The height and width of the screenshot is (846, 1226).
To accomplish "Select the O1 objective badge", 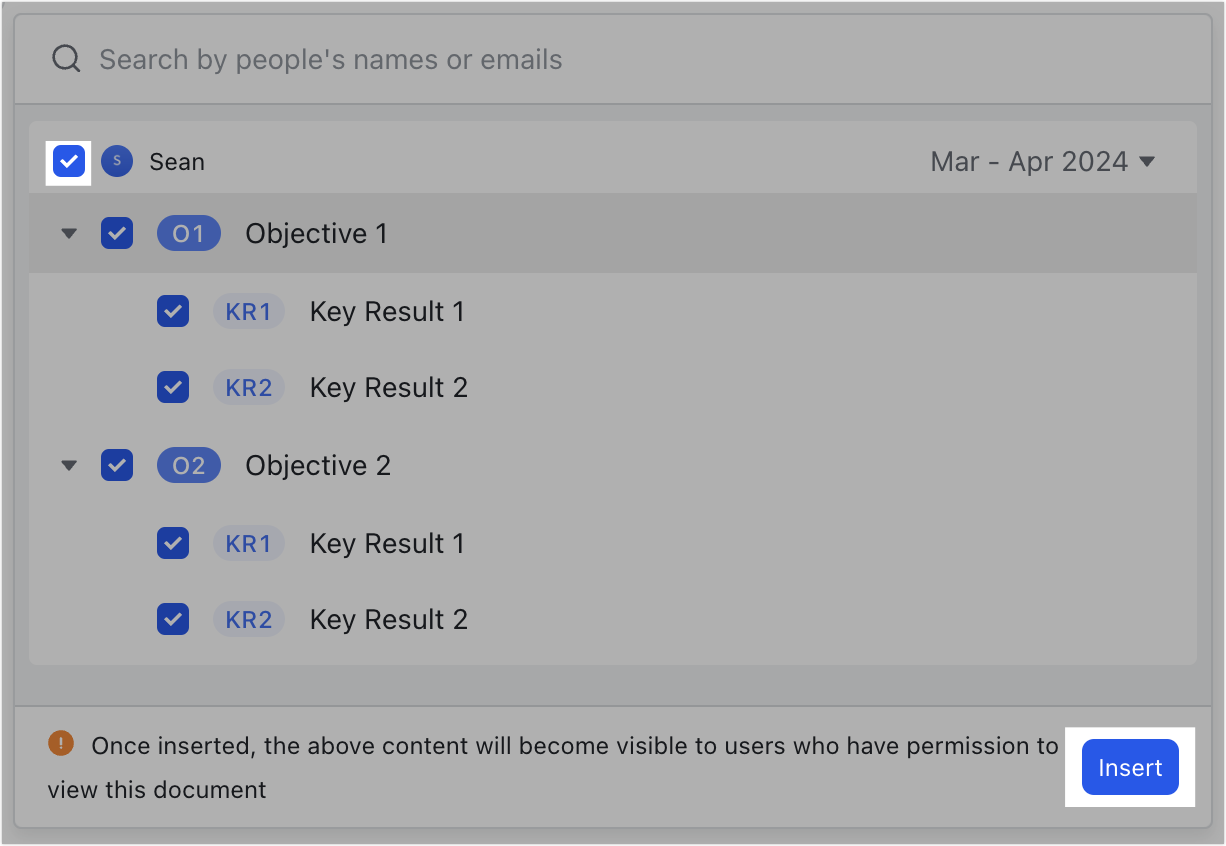I will pos(188,233).
